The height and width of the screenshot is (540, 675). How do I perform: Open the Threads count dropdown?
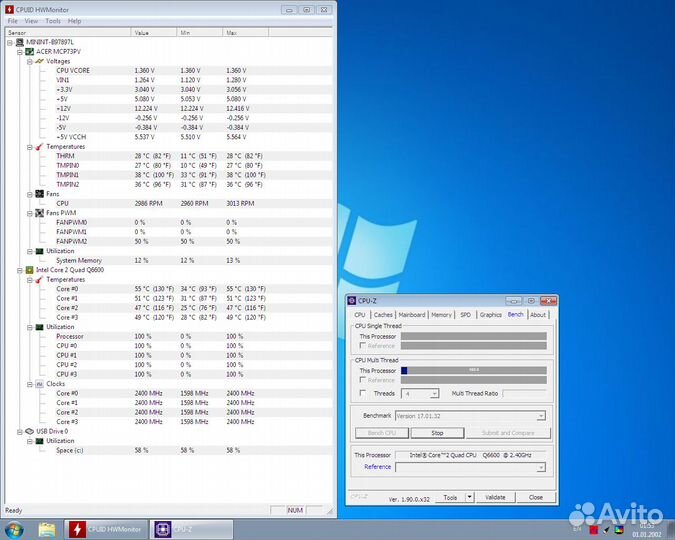click(434, 394)
